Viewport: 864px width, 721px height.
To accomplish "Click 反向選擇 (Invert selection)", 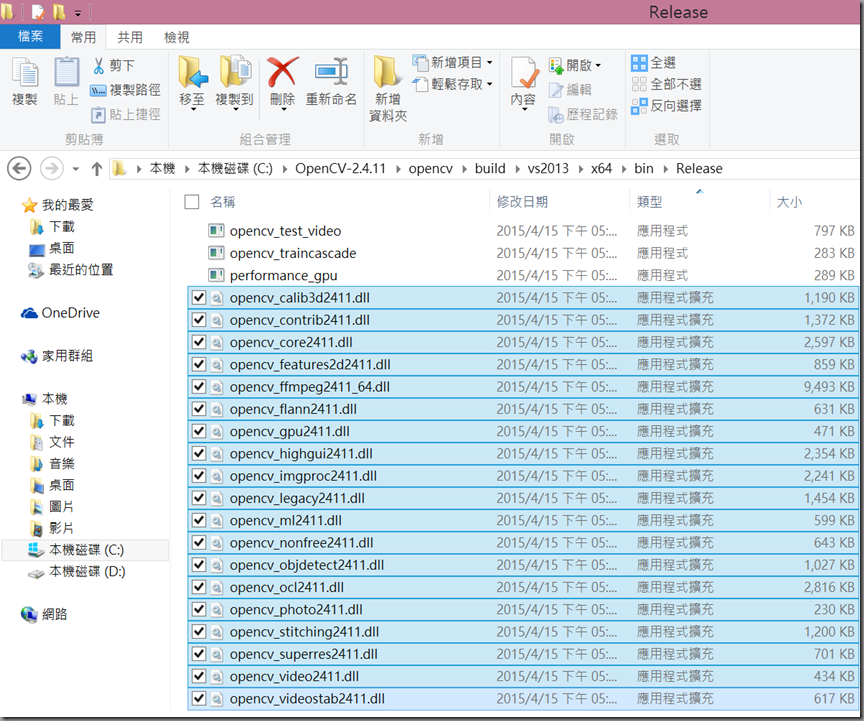I will coord(667,106).
